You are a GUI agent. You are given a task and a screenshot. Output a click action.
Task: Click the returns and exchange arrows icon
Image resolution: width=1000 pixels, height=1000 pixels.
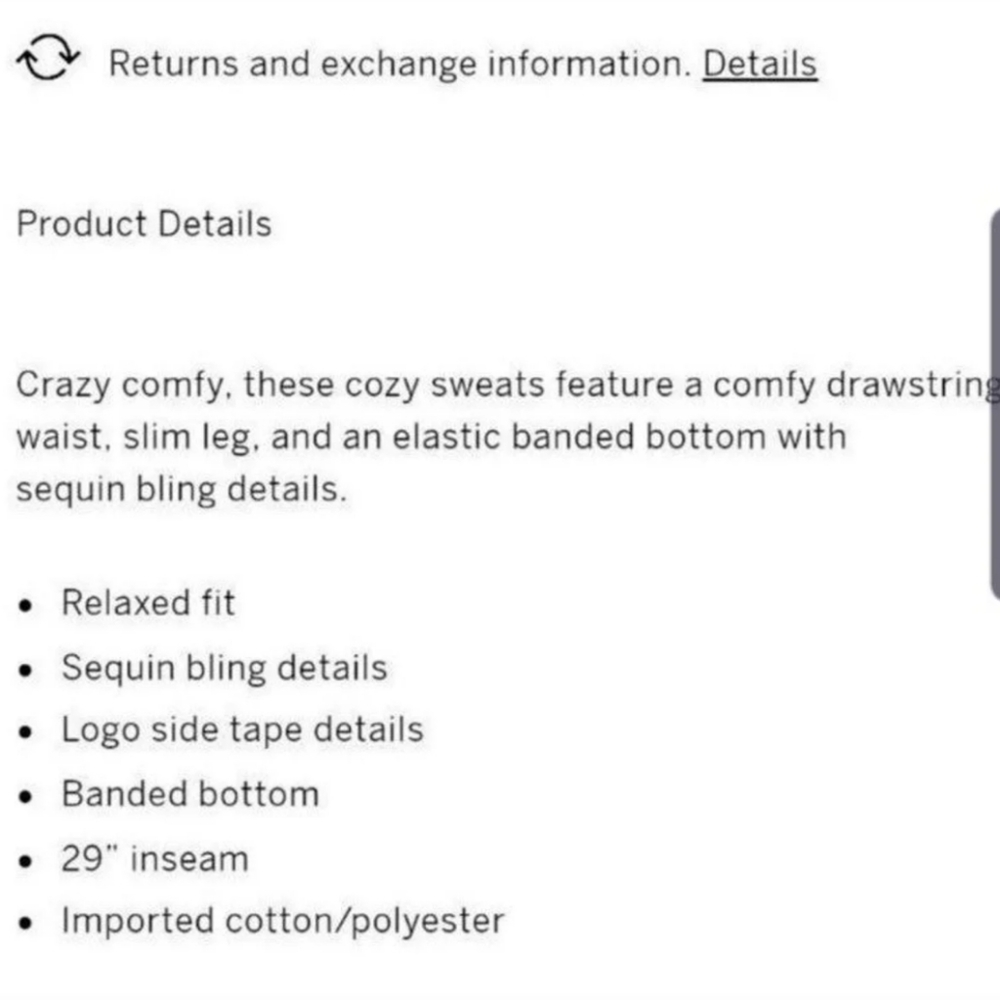click(48, 57)
